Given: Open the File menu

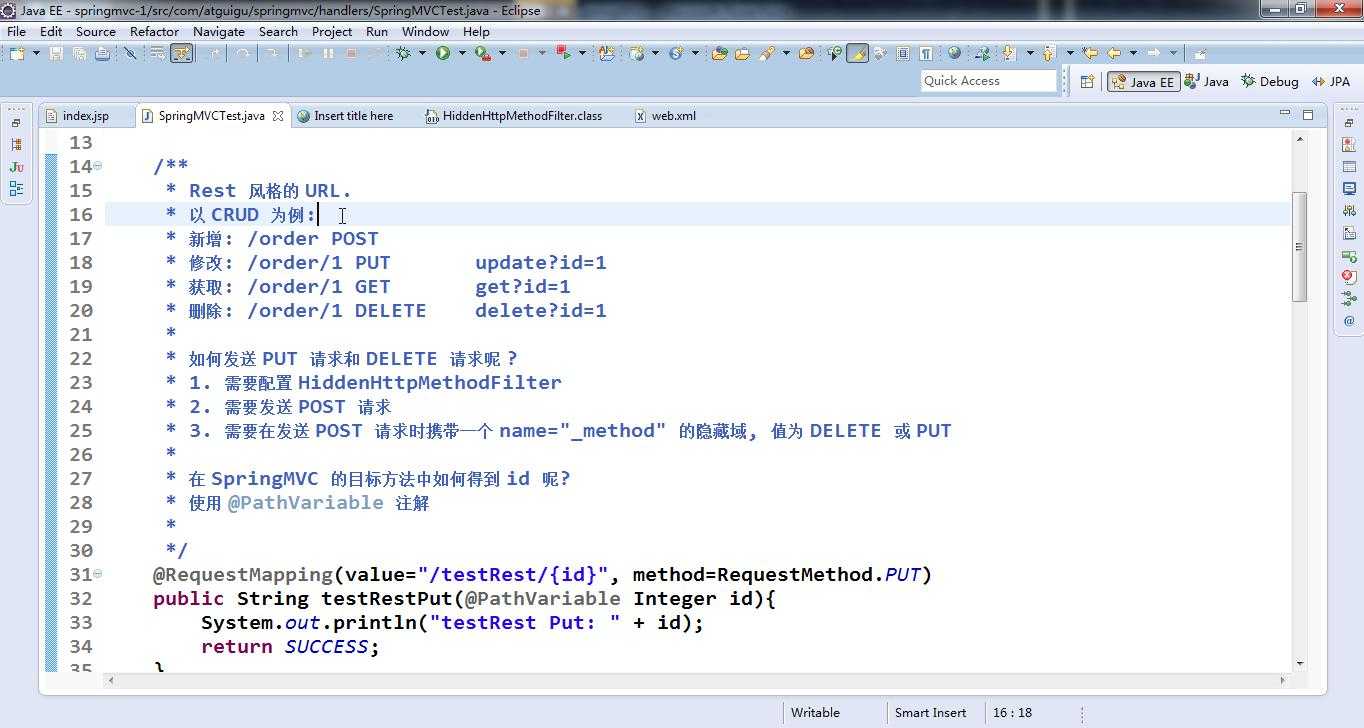Looking at the screenshot, I should 16,31.
